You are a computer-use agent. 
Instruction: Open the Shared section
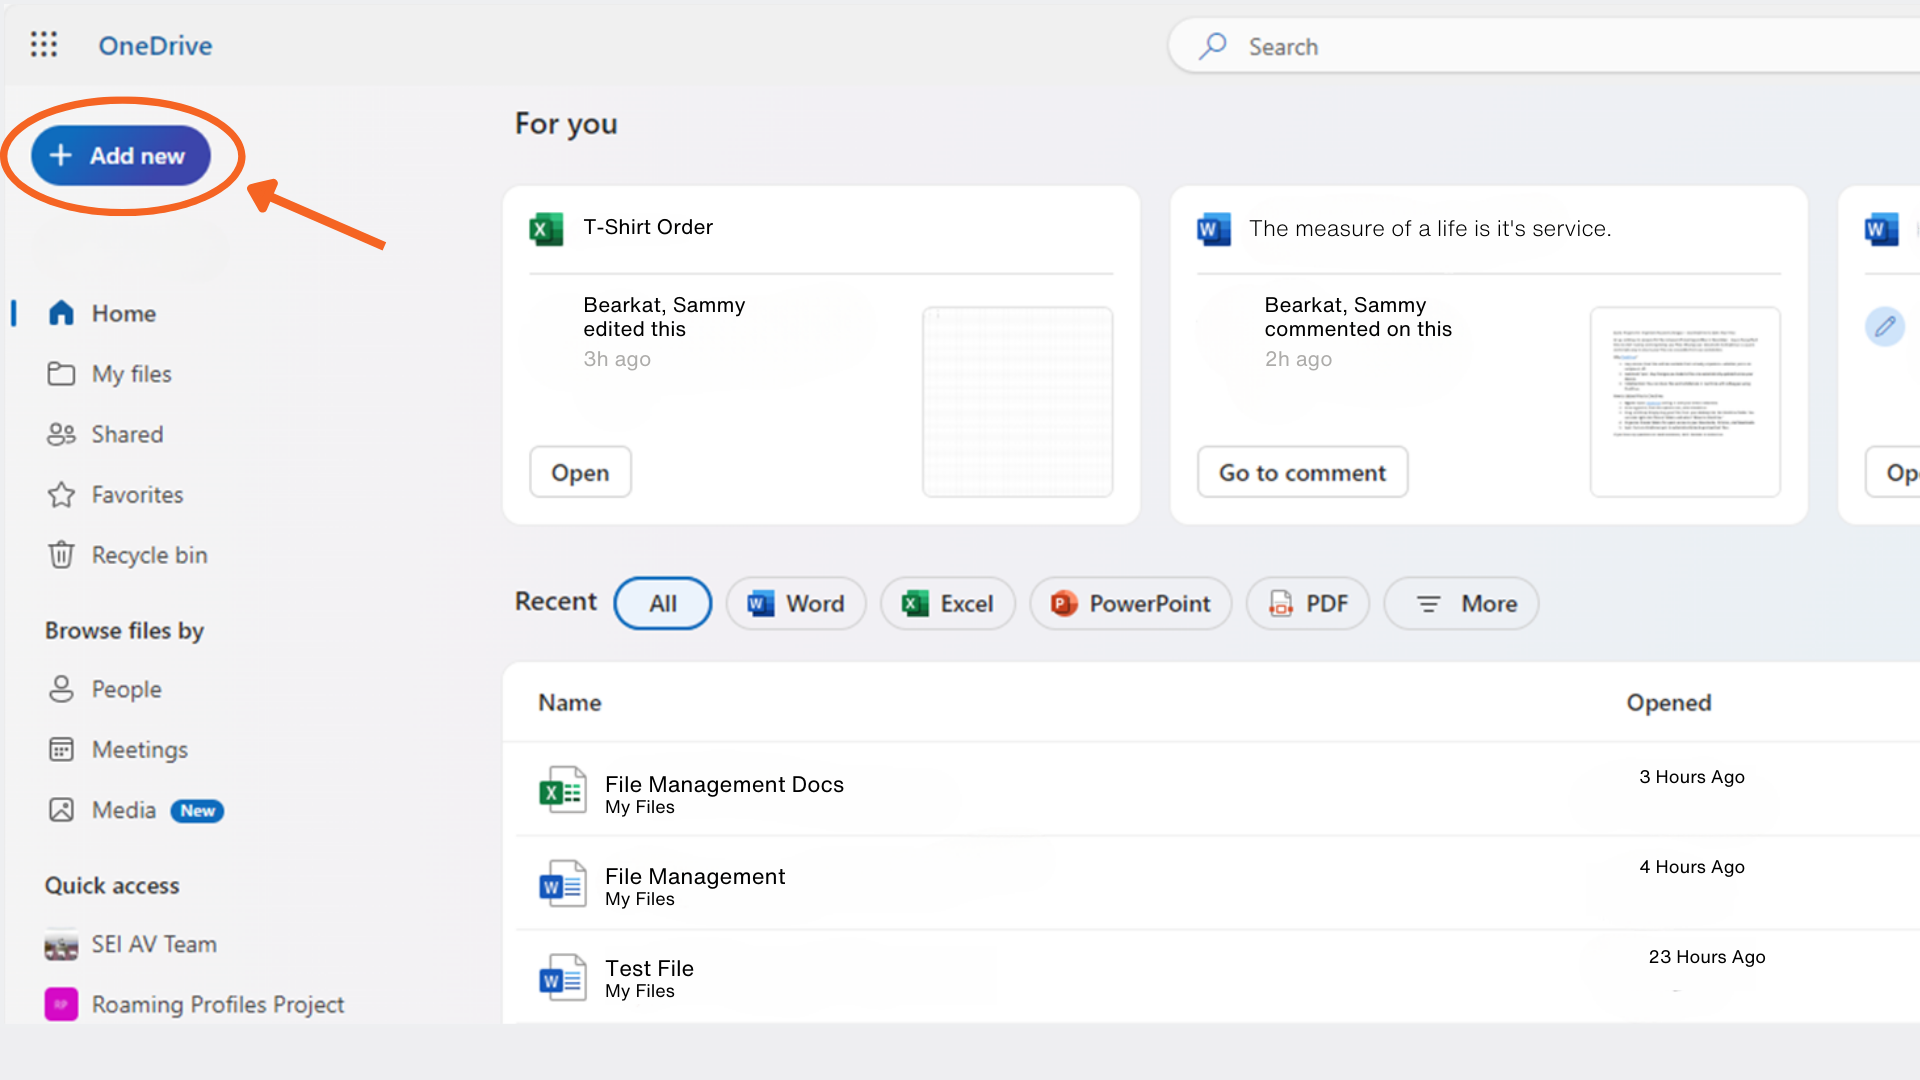pyautogui.click(x=127, y=434)
